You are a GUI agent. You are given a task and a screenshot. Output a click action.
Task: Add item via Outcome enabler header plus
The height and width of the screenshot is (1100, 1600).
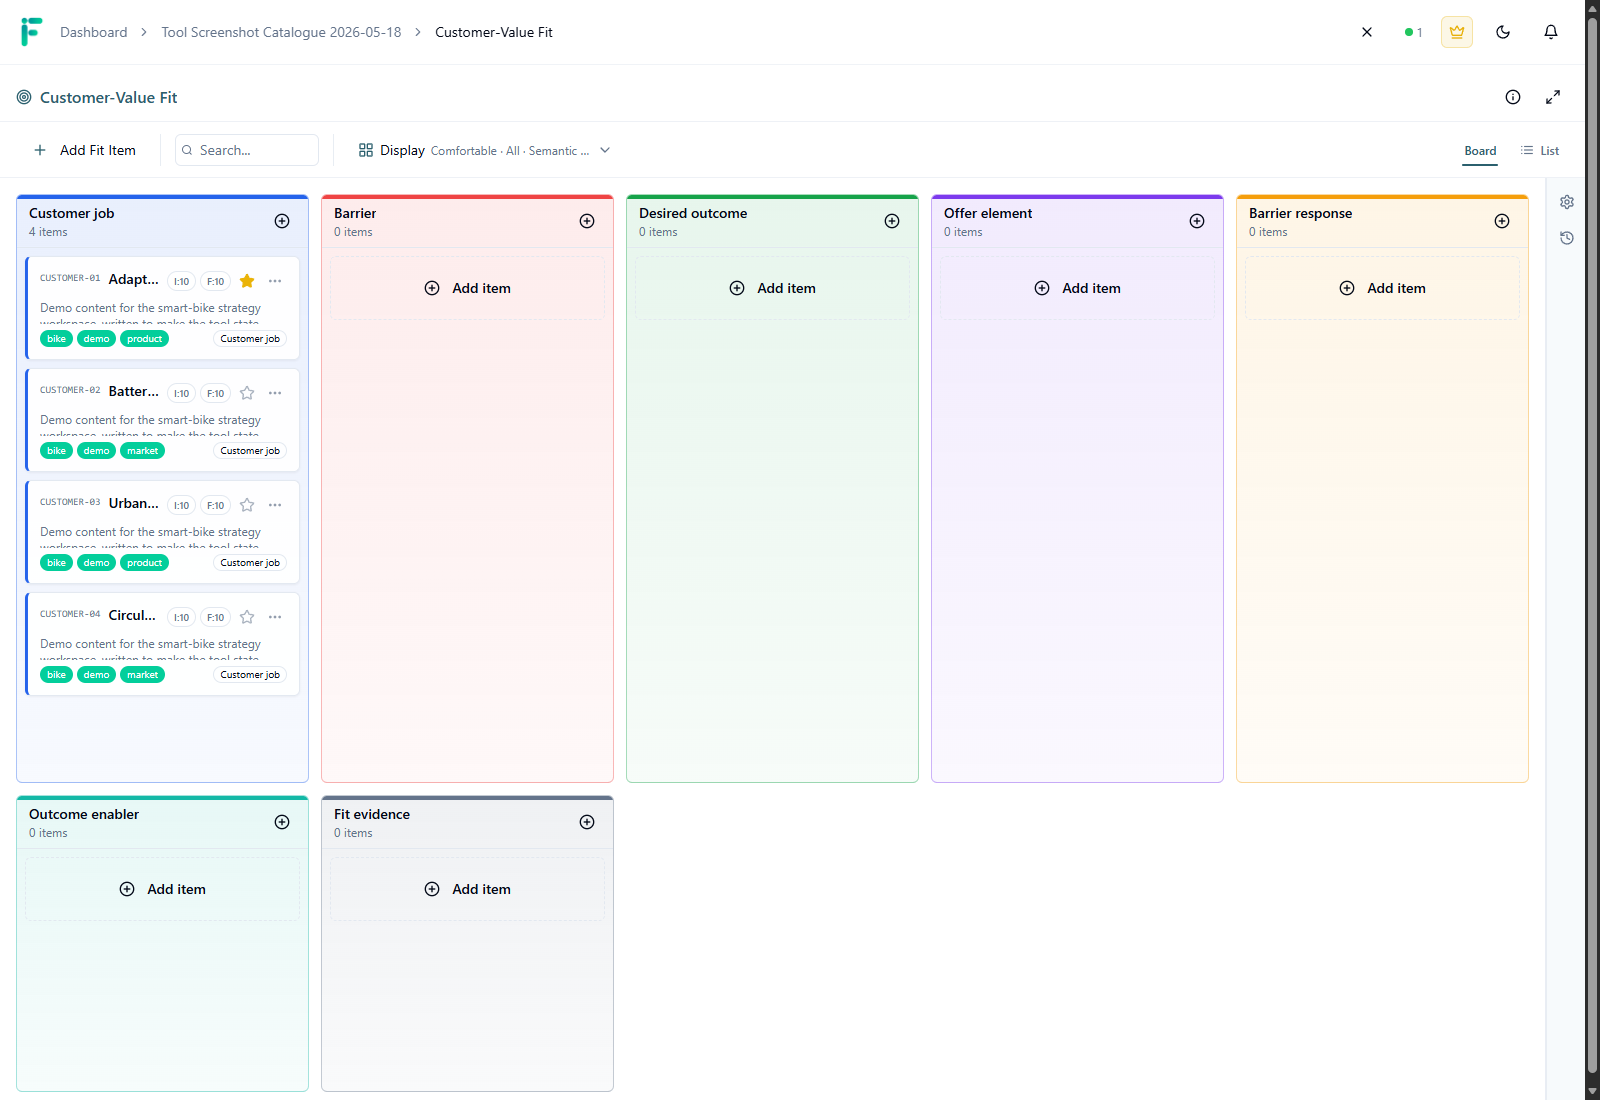[x=282, y=822]
